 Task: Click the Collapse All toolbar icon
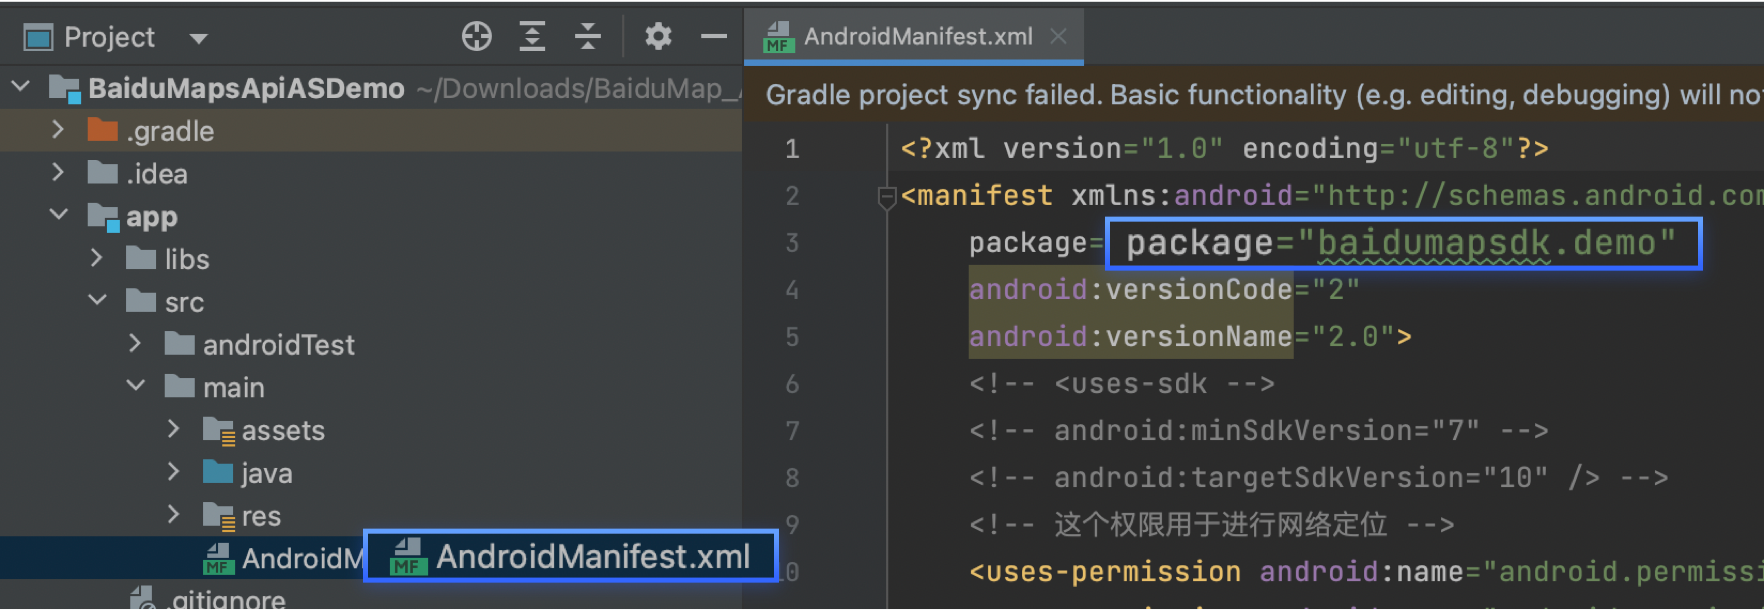(588, 37)
